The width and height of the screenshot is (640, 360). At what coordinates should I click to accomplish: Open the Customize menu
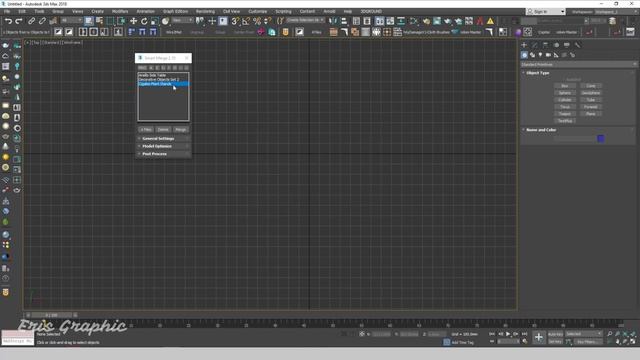(x=258, y=11)
